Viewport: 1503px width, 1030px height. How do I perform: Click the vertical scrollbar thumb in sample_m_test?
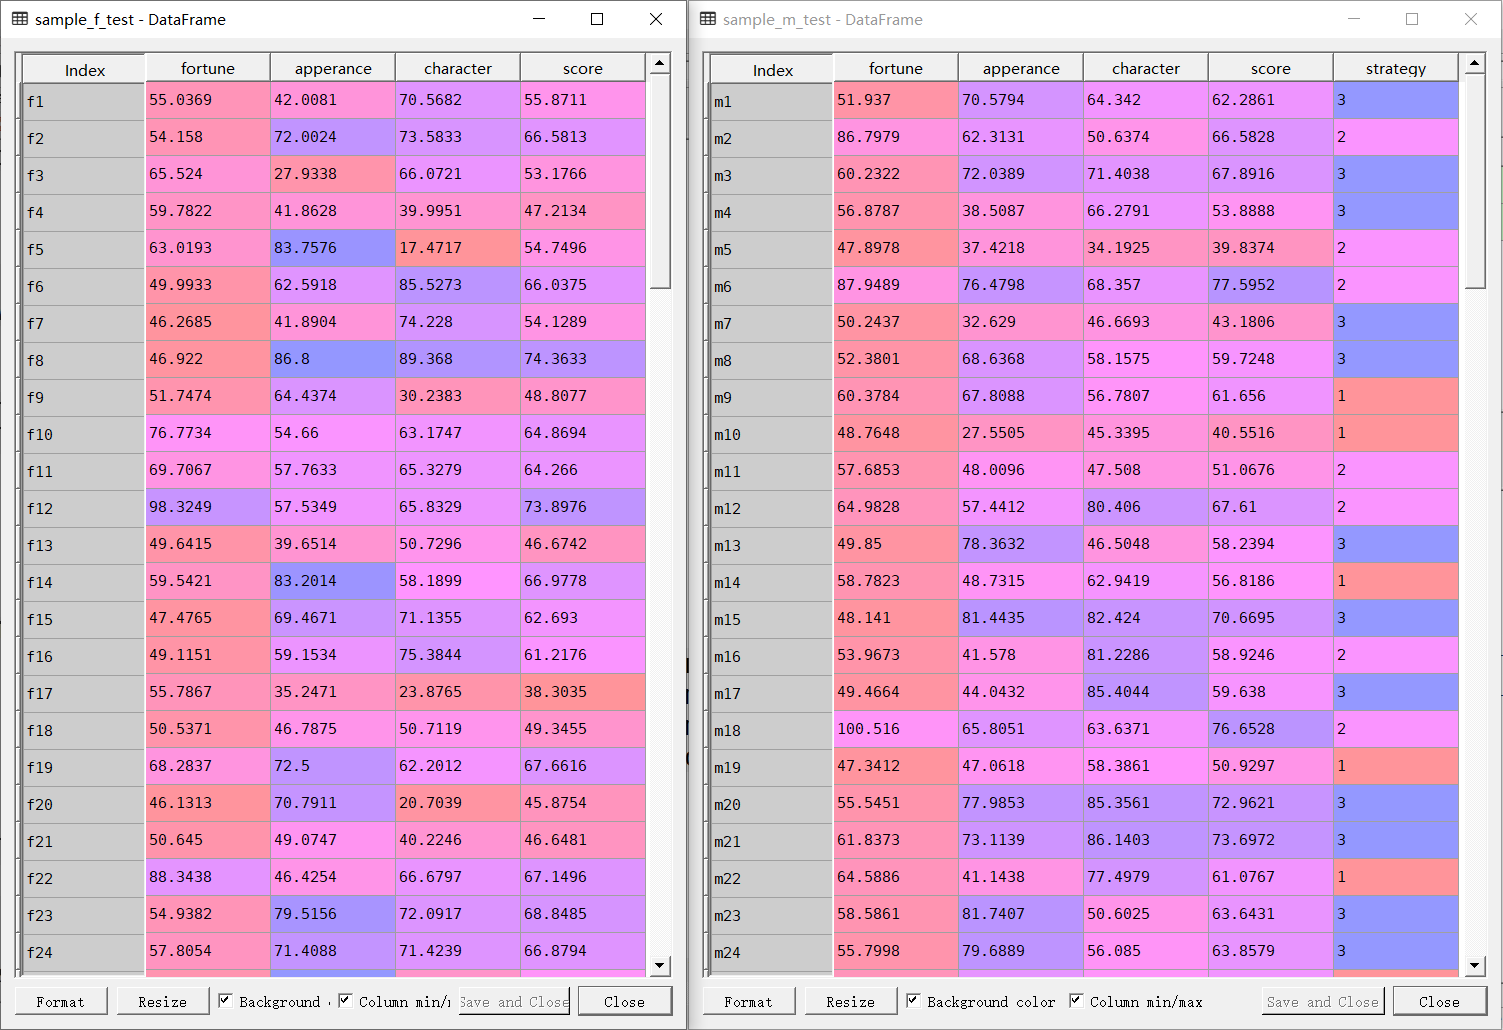point(1475,181)
